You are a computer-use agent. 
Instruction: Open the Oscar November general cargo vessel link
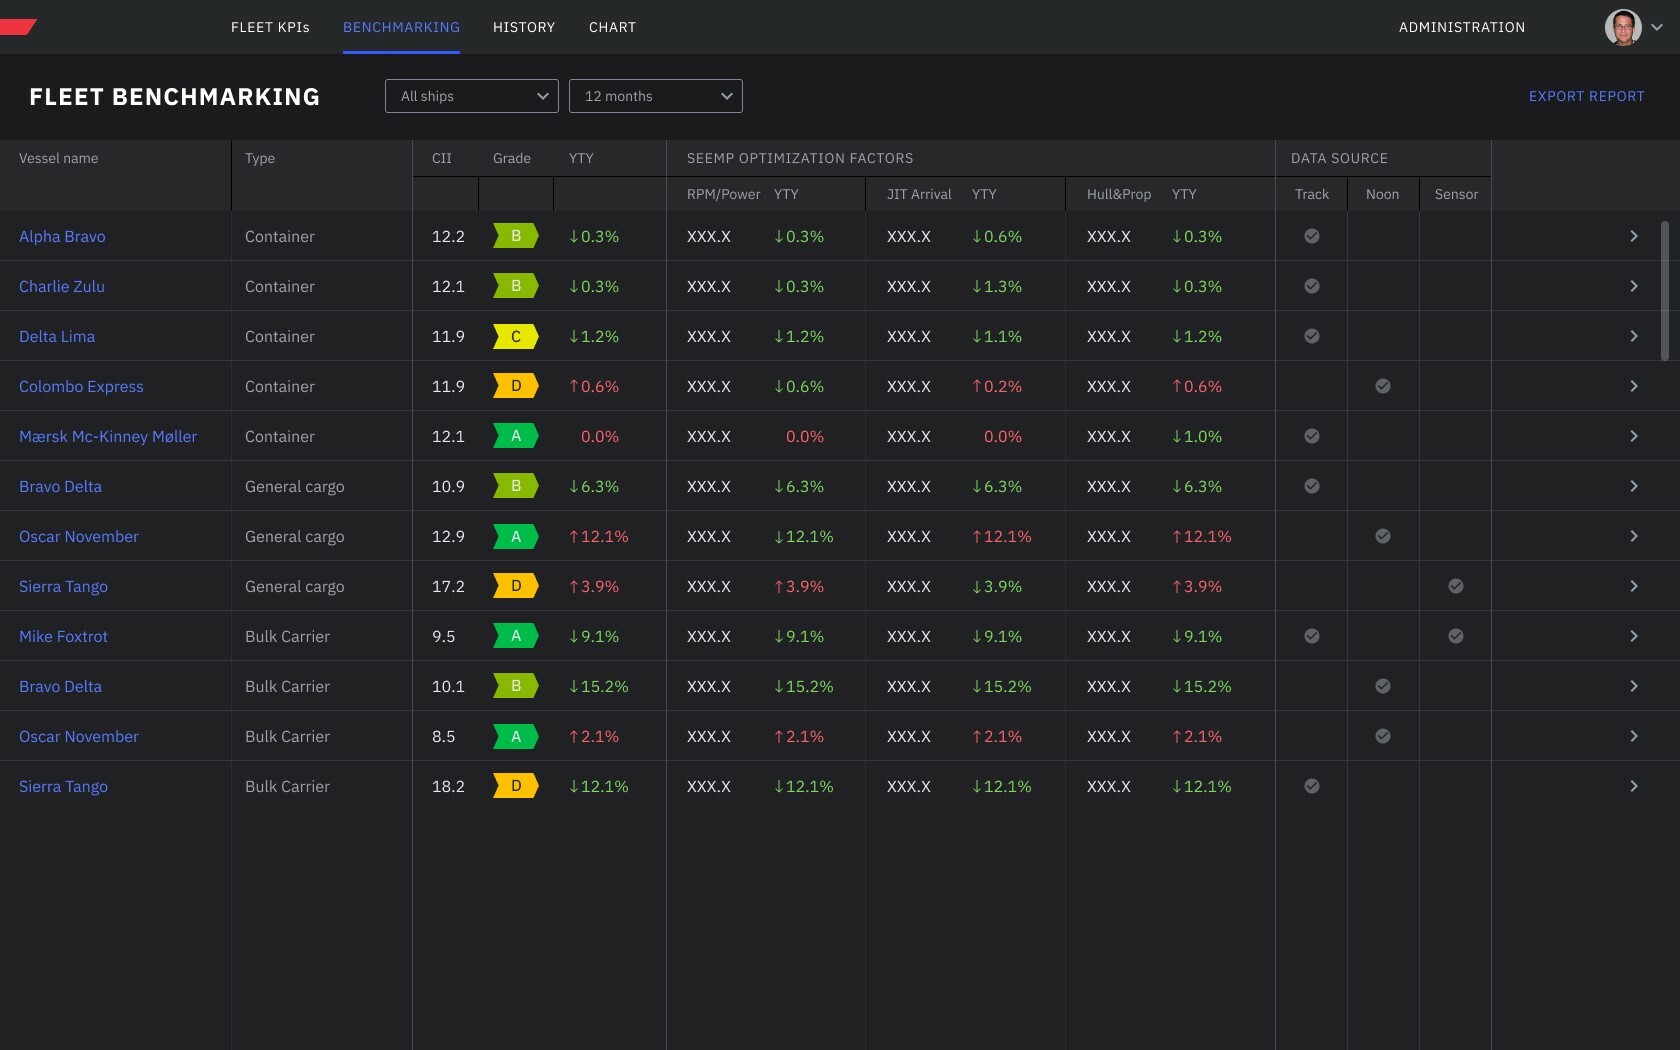[79, 536]
